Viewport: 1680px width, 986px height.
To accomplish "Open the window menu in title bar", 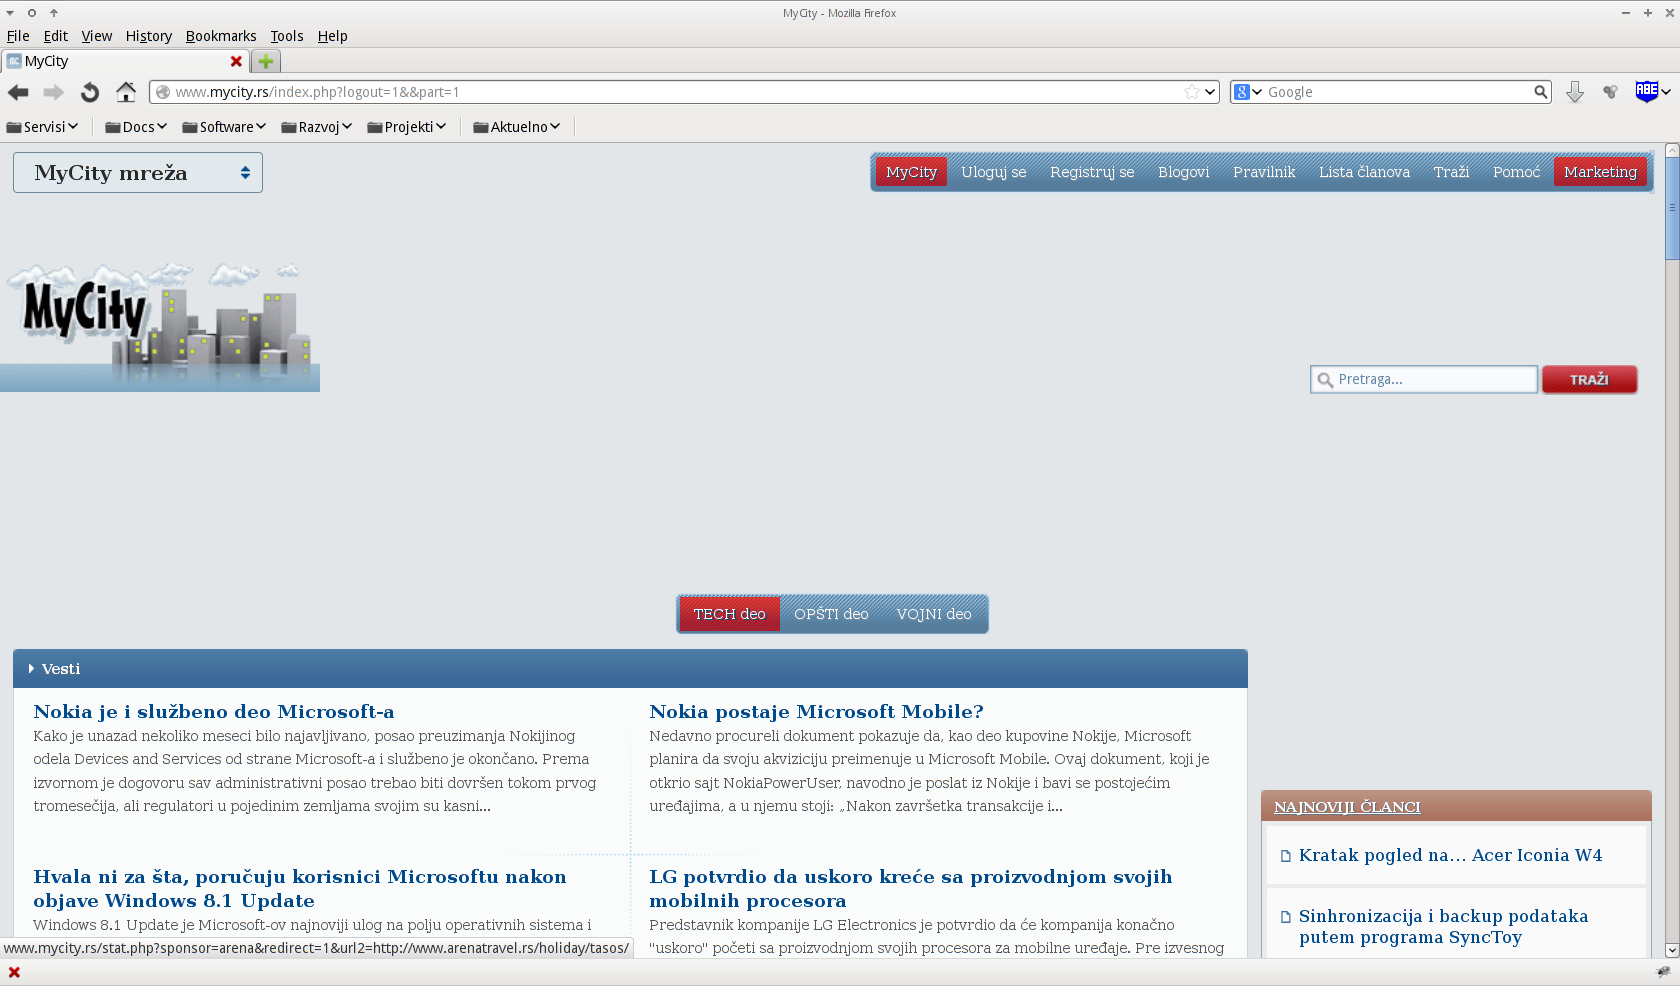I will [x=10, y=13].
